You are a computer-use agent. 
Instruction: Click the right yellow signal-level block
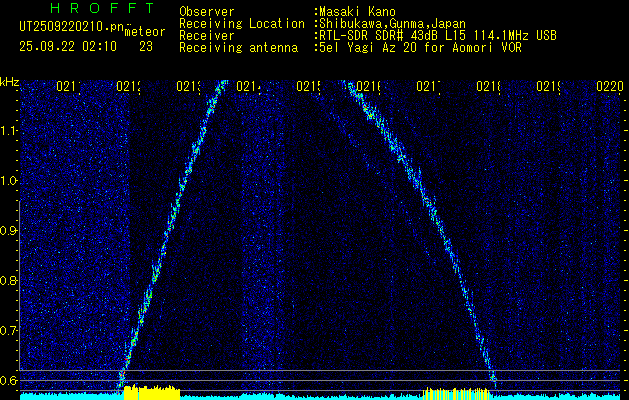457,394
